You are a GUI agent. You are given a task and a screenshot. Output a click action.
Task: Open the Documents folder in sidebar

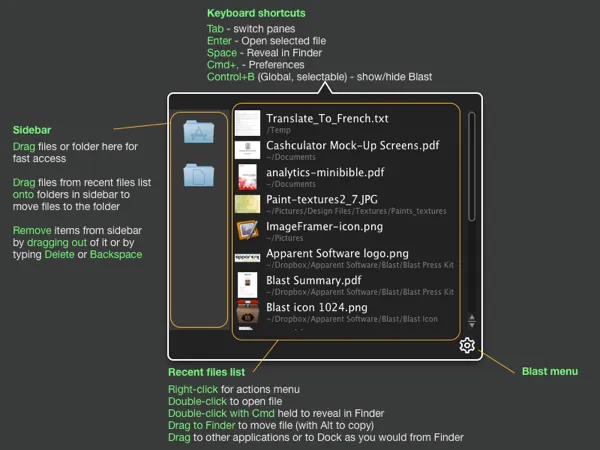[x=199, y=175]
